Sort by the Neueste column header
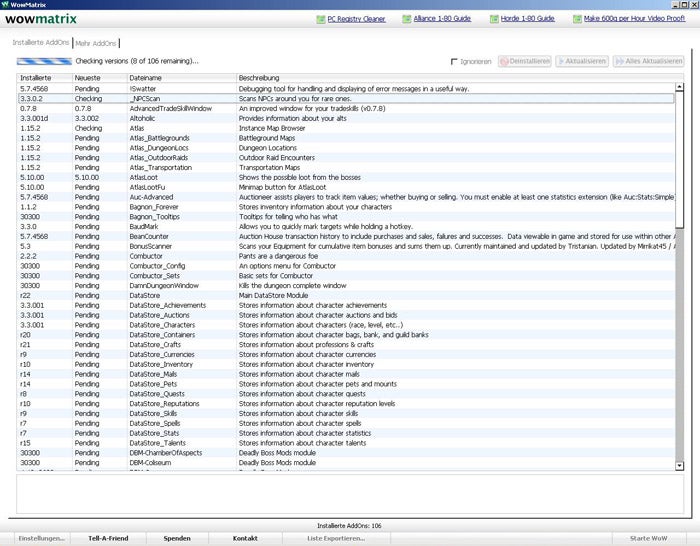The width and height of the screenshot is (700, 546). click(x=100, y=78)
